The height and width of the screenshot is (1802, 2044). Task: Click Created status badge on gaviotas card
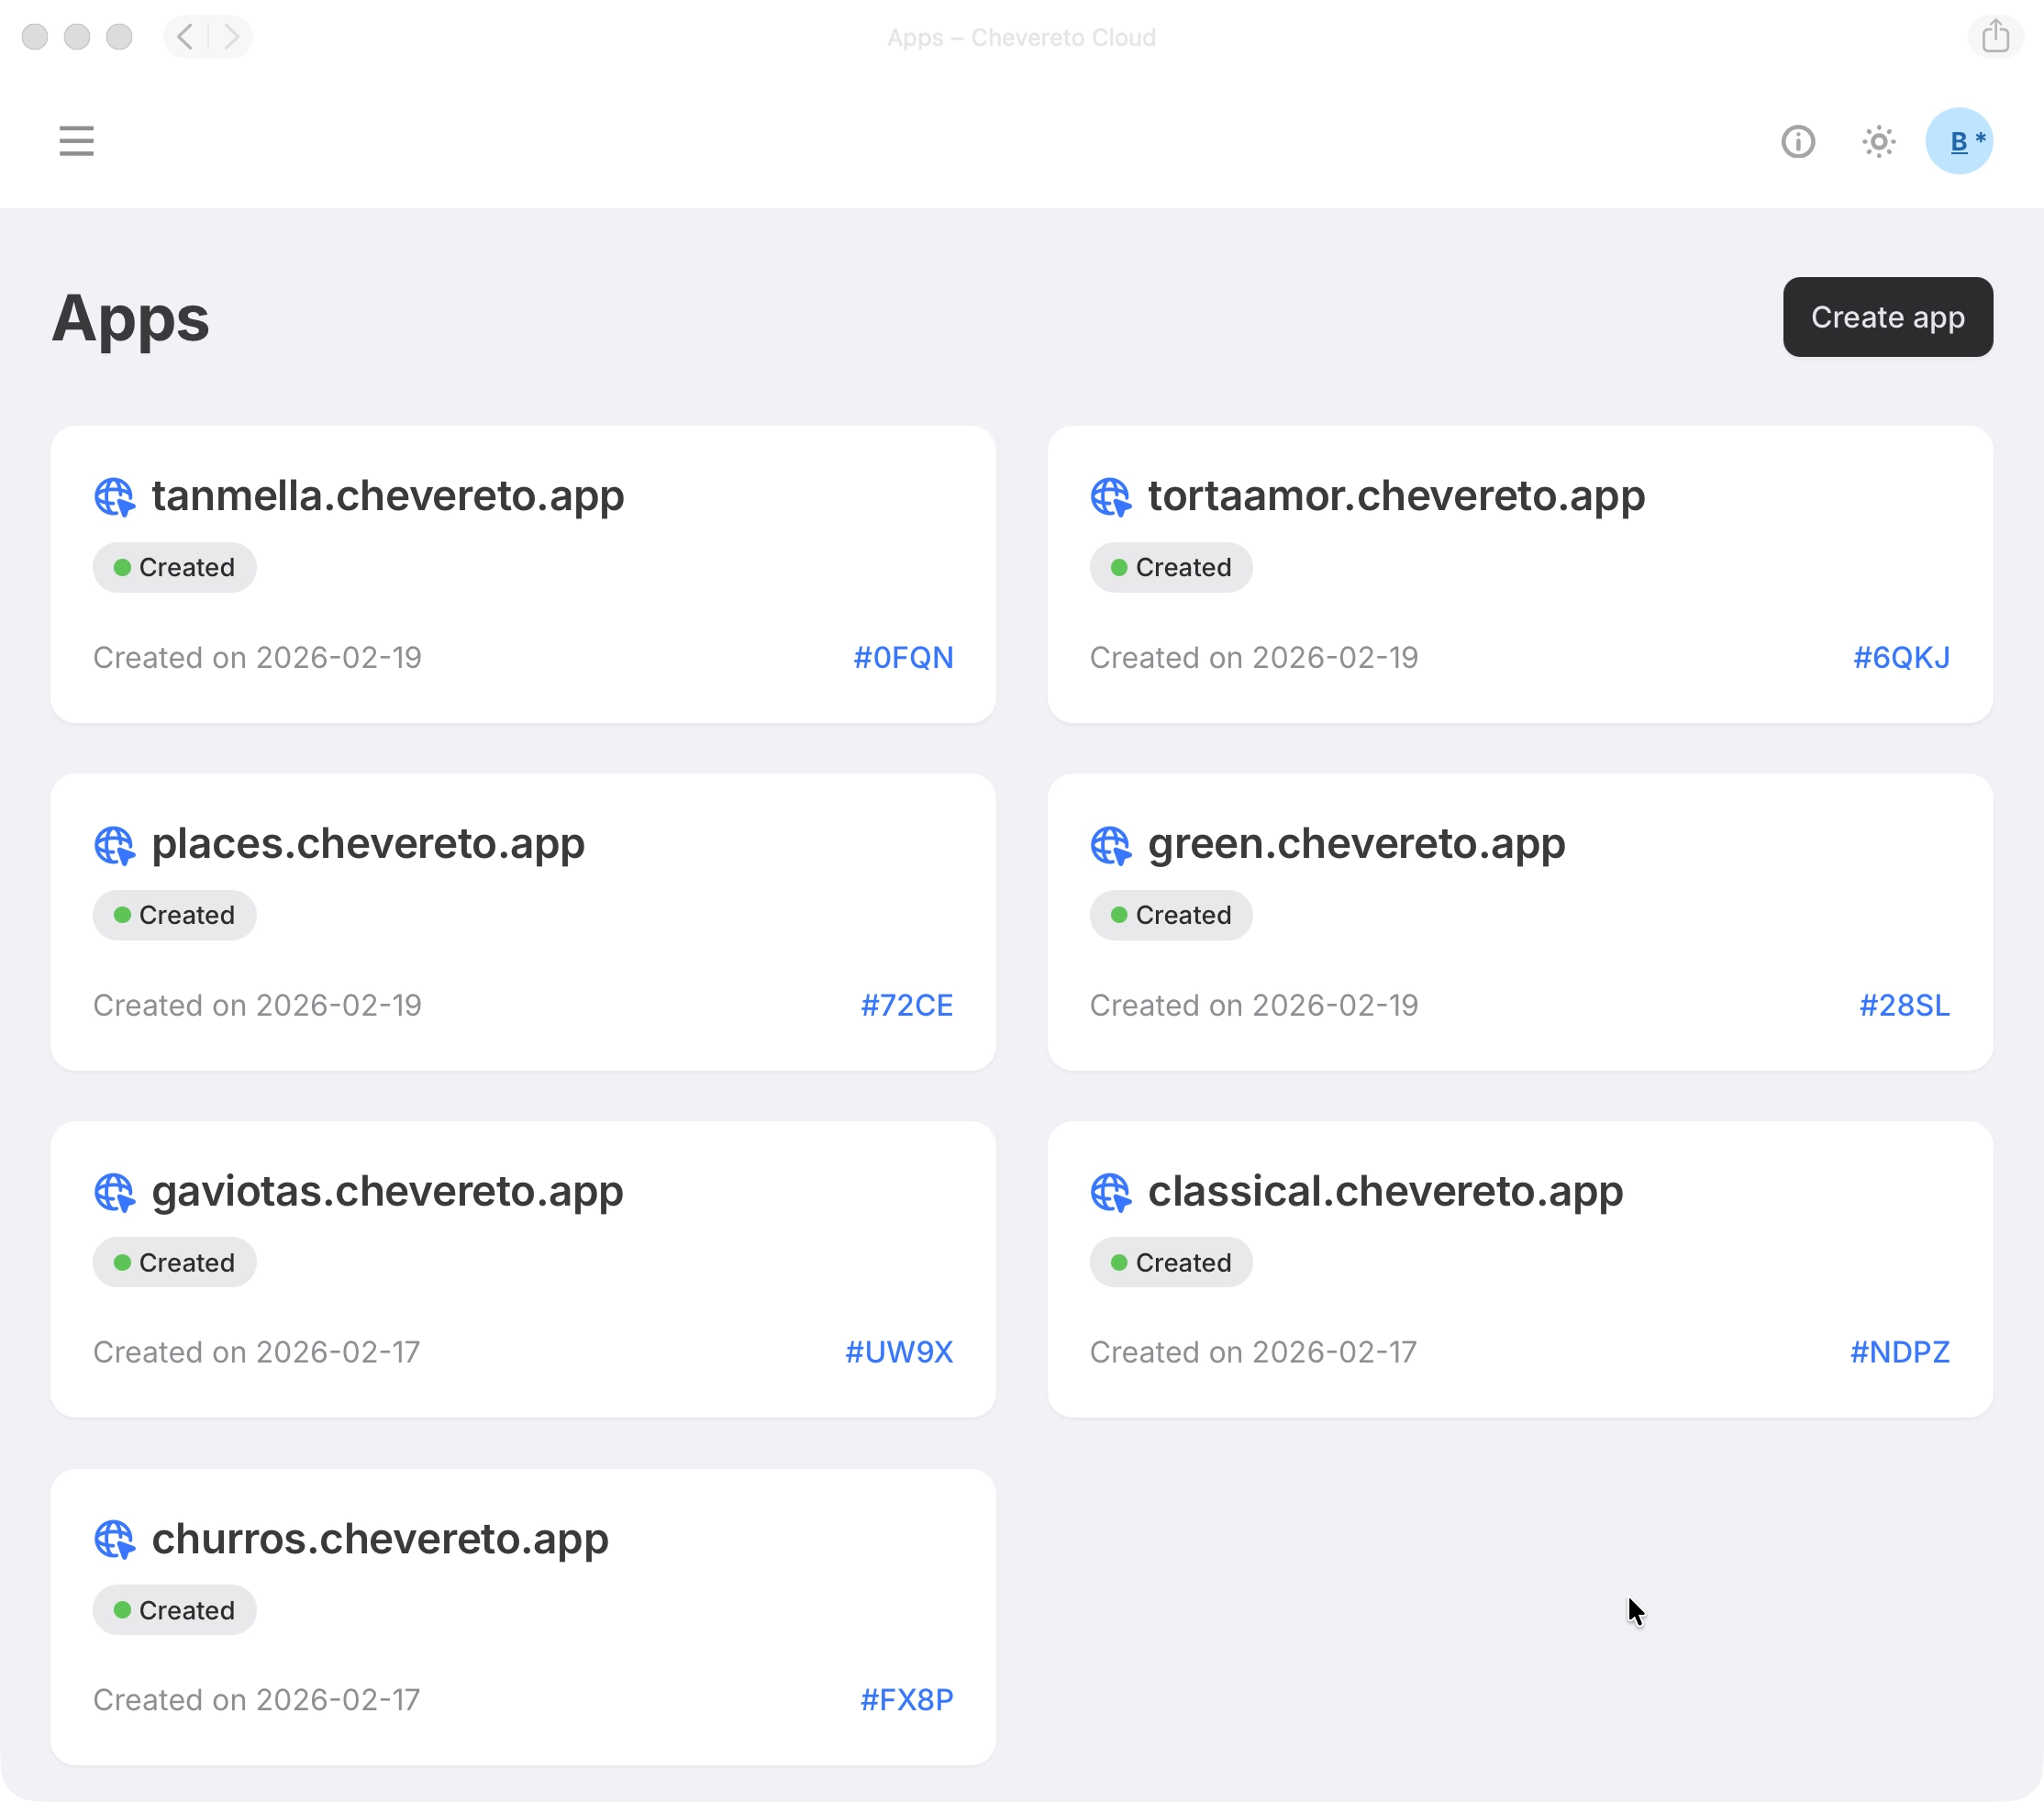[x=174, y=1262]
